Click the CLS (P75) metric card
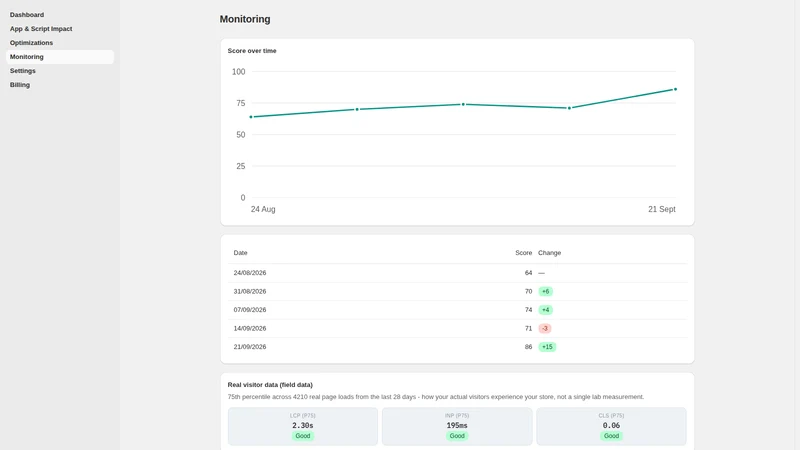800x450 pixels. tap(611, 426)
